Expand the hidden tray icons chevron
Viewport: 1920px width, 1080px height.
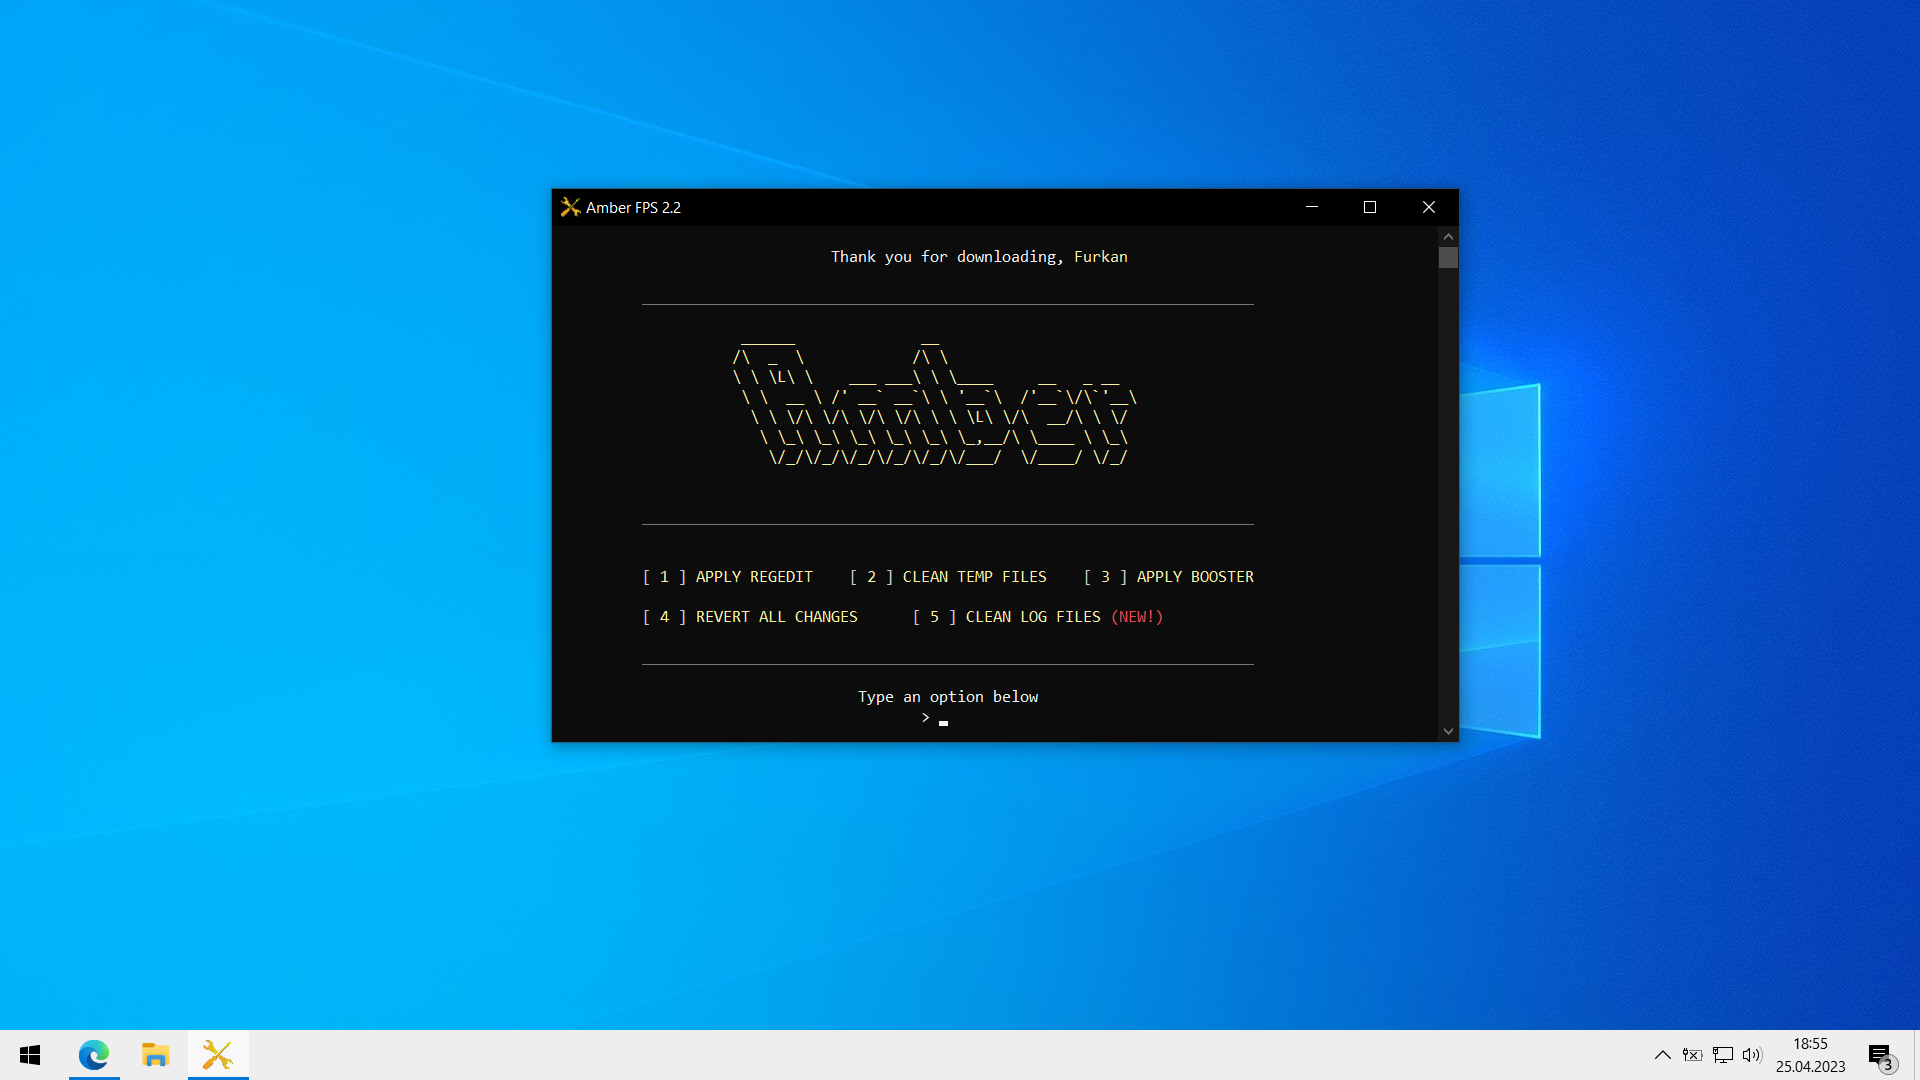point(1662,1055)
